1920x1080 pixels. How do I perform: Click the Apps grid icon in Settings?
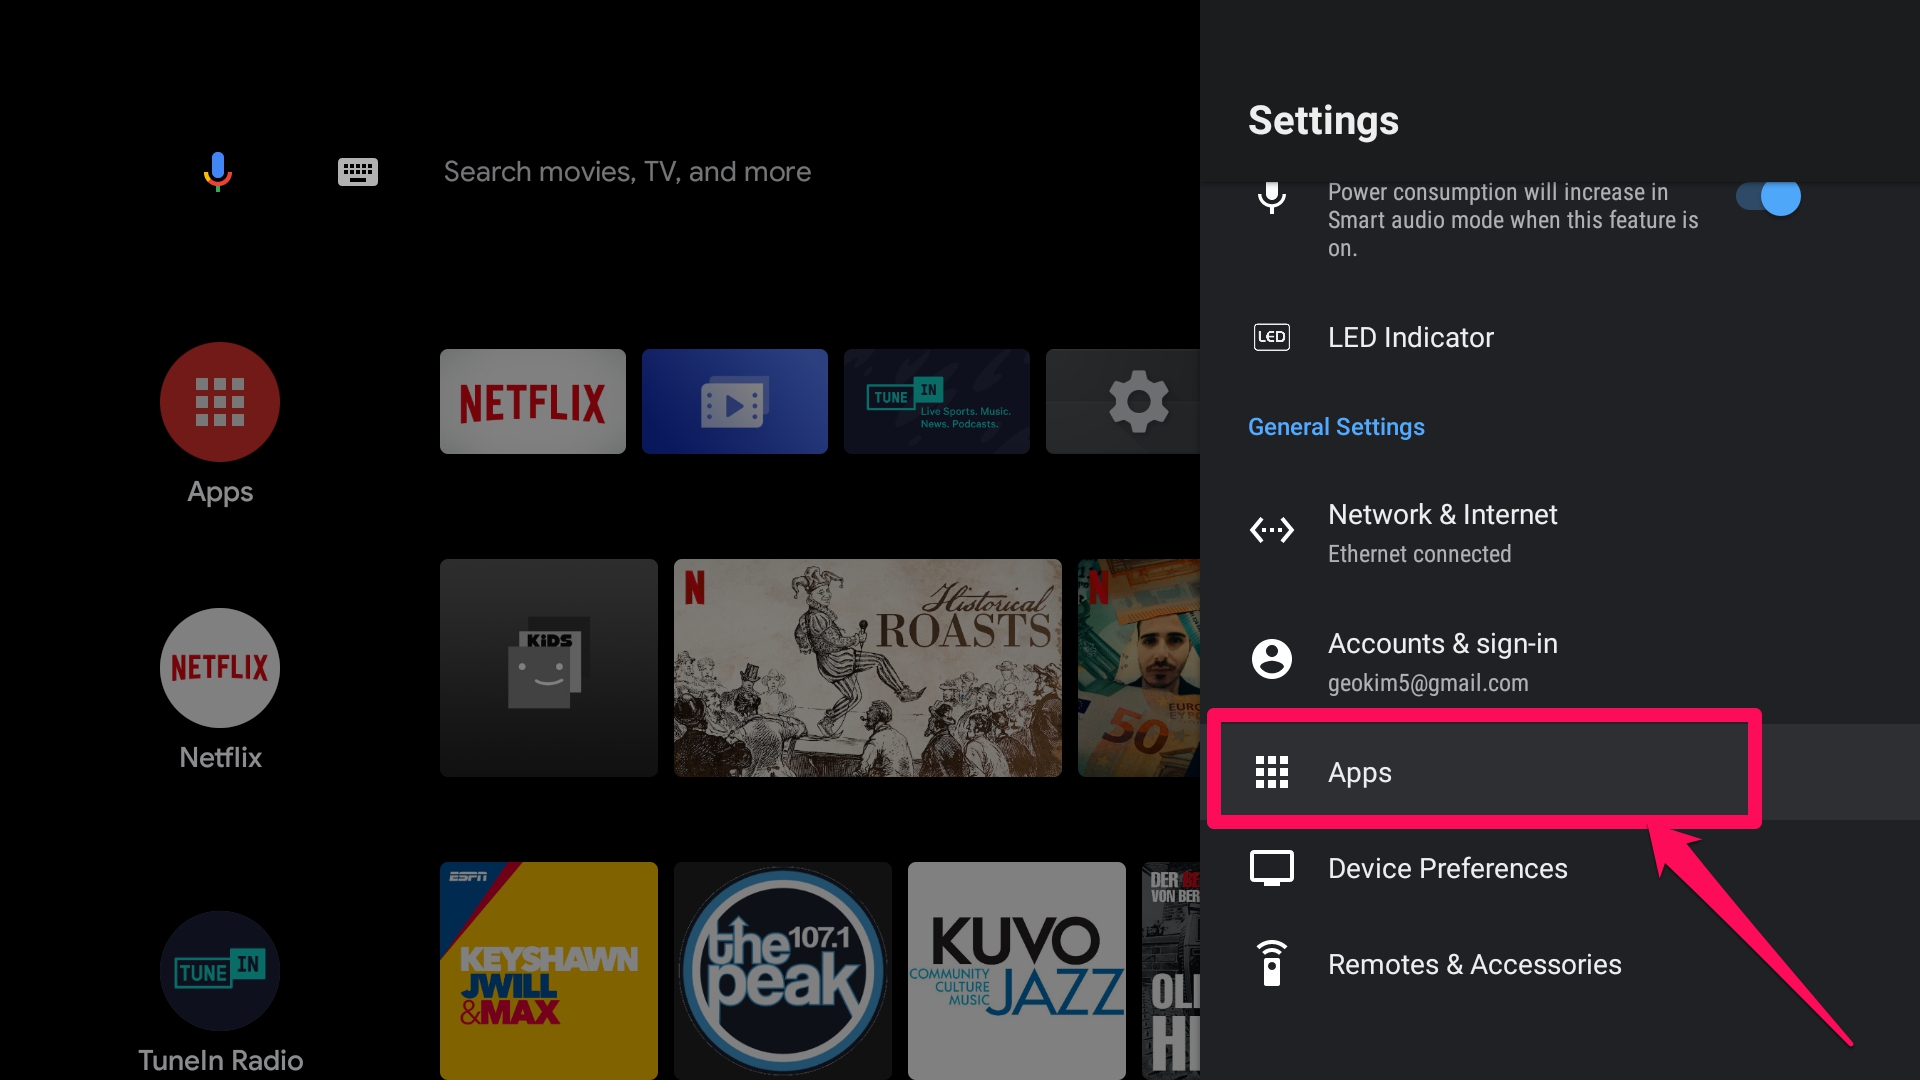[x=1272, y=772]
